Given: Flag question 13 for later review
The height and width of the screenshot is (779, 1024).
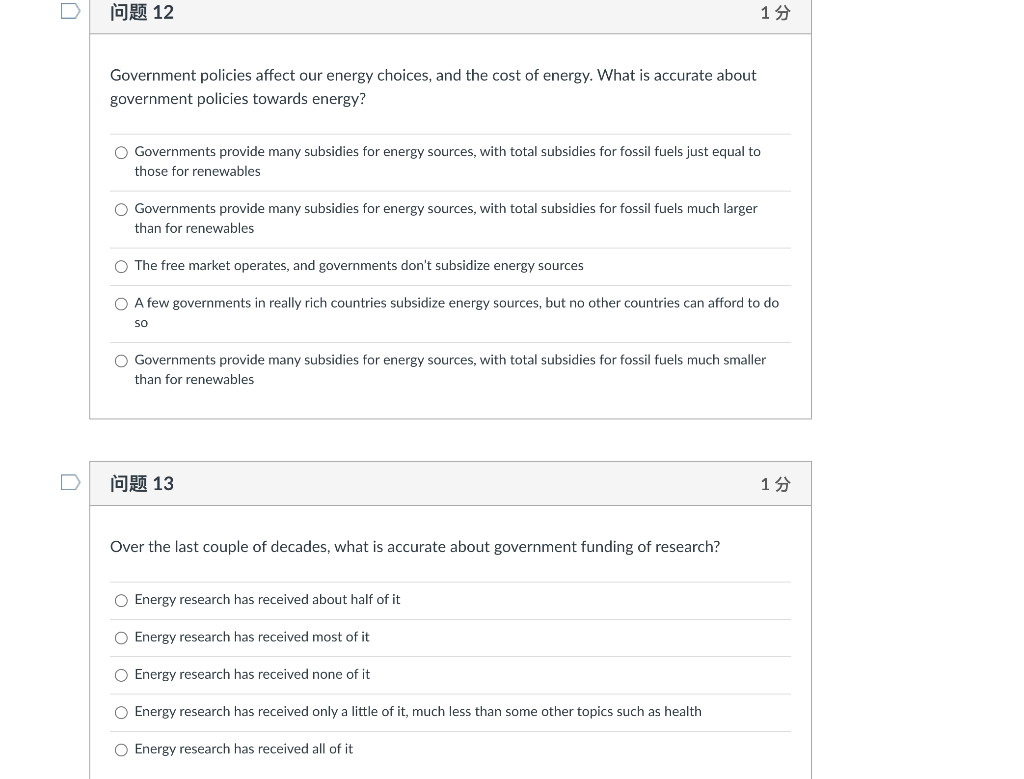Looking at the screenshot, I should 68,481.
